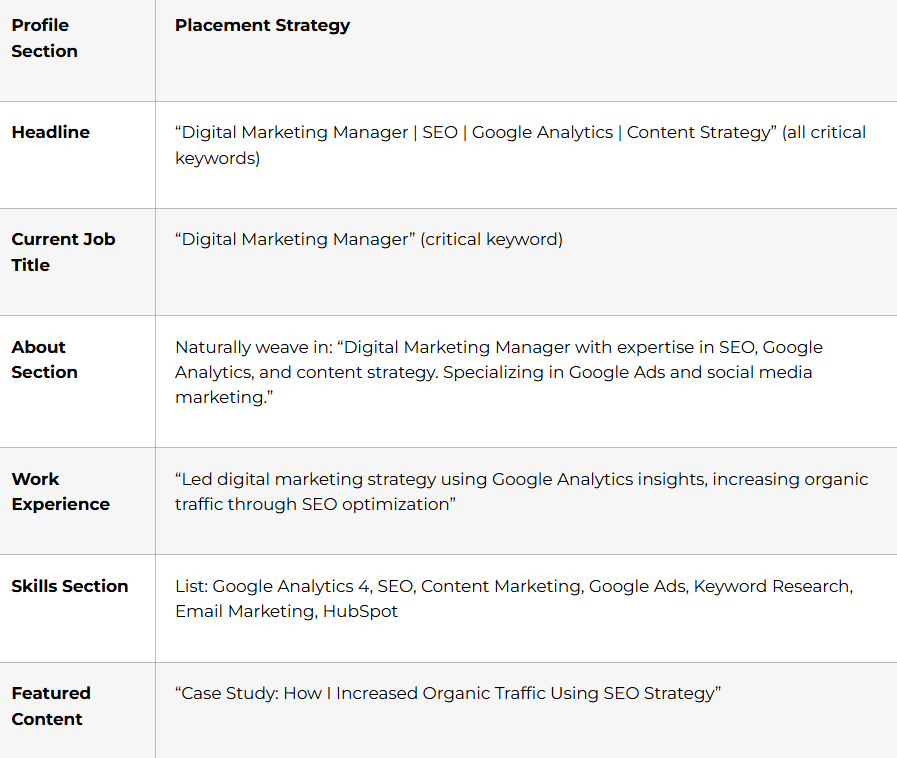This screenshot has height=758, width=897.
Task: Click "Keyword Research" in the skills list
Action: pyautogui.click(x=770, y=586)
